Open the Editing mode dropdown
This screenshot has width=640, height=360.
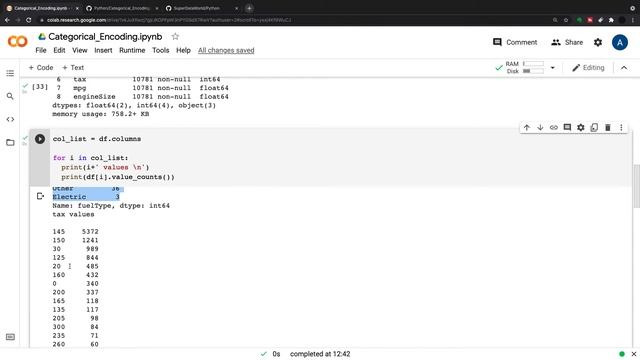588,68
